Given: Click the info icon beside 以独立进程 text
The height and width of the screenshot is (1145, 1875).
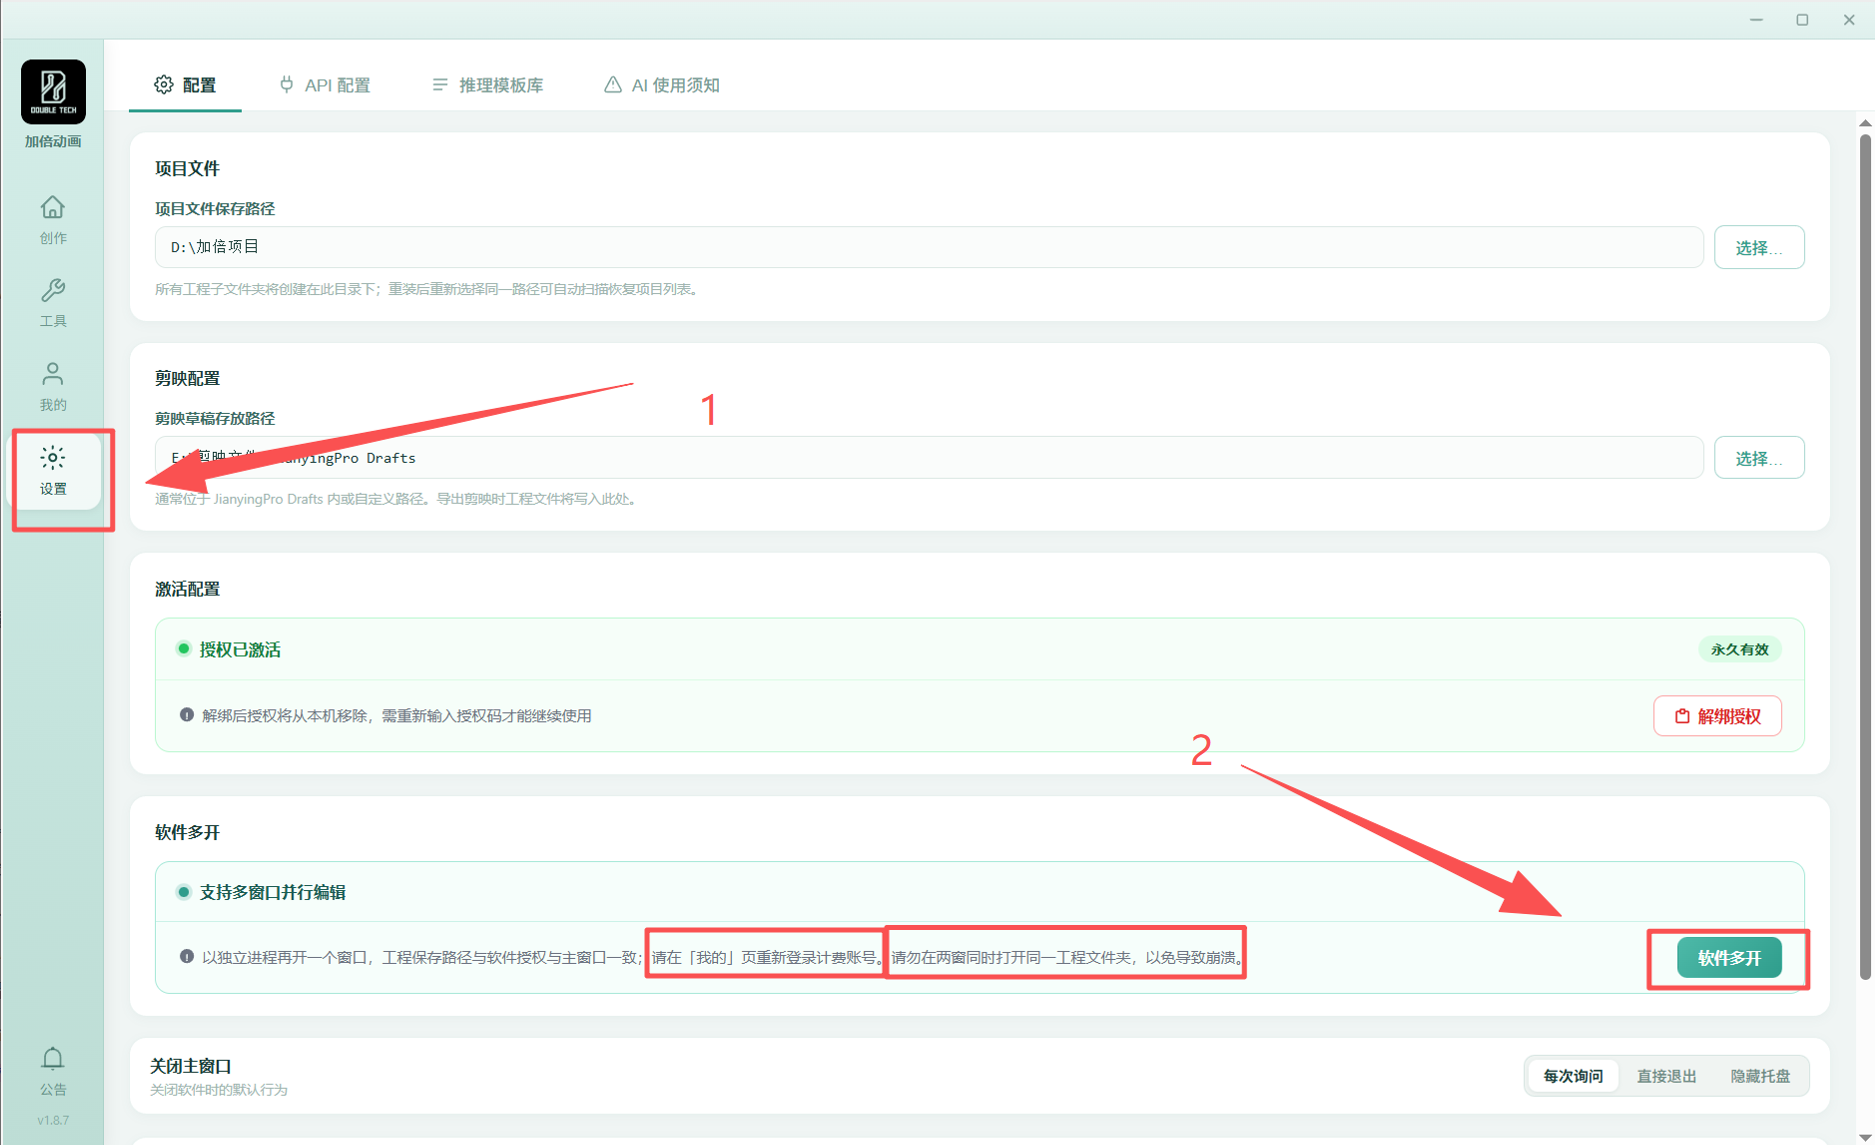Looking at the screenshot, I should (x=186, y=957).
